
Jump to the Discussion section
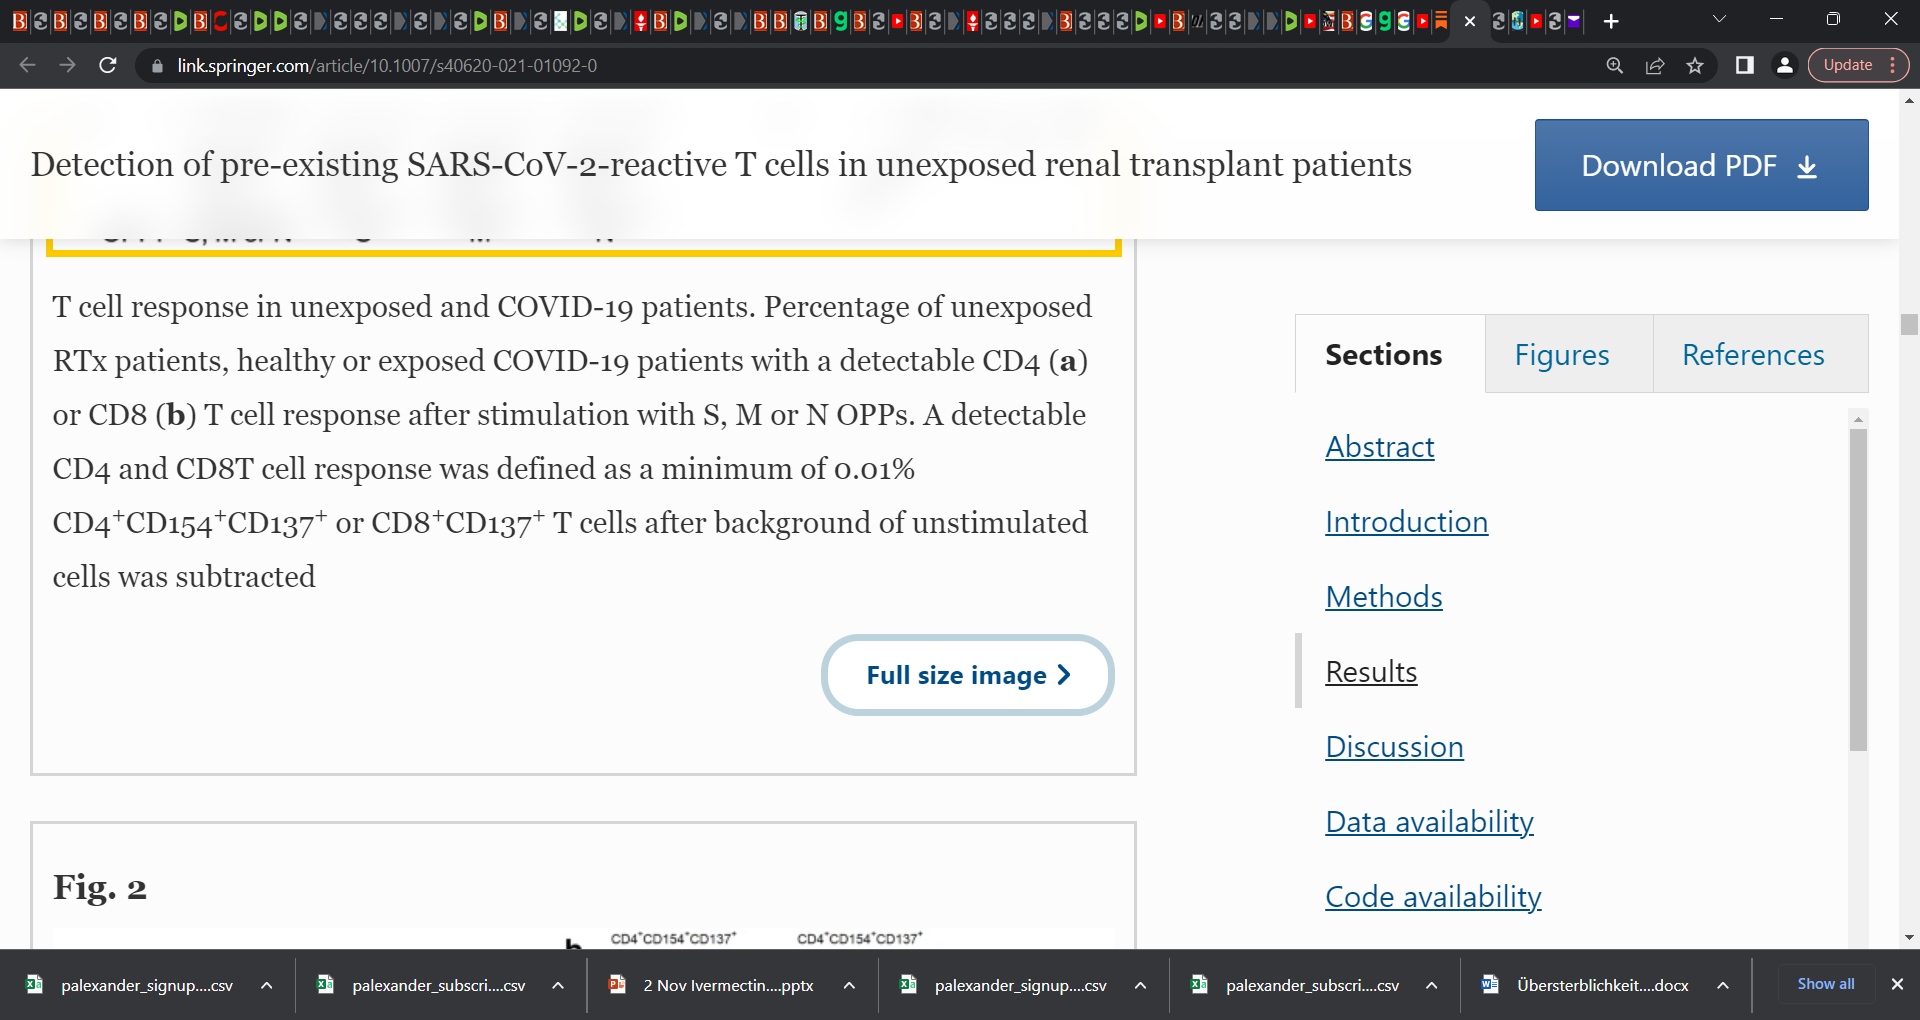click(1394, 747)
